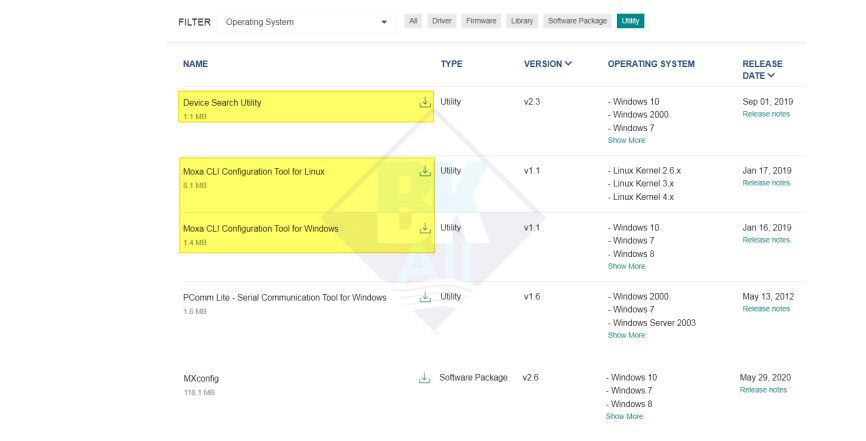Show more operating systems for MXconfig
Screen dimensions: 866x441
coord(624,417)
